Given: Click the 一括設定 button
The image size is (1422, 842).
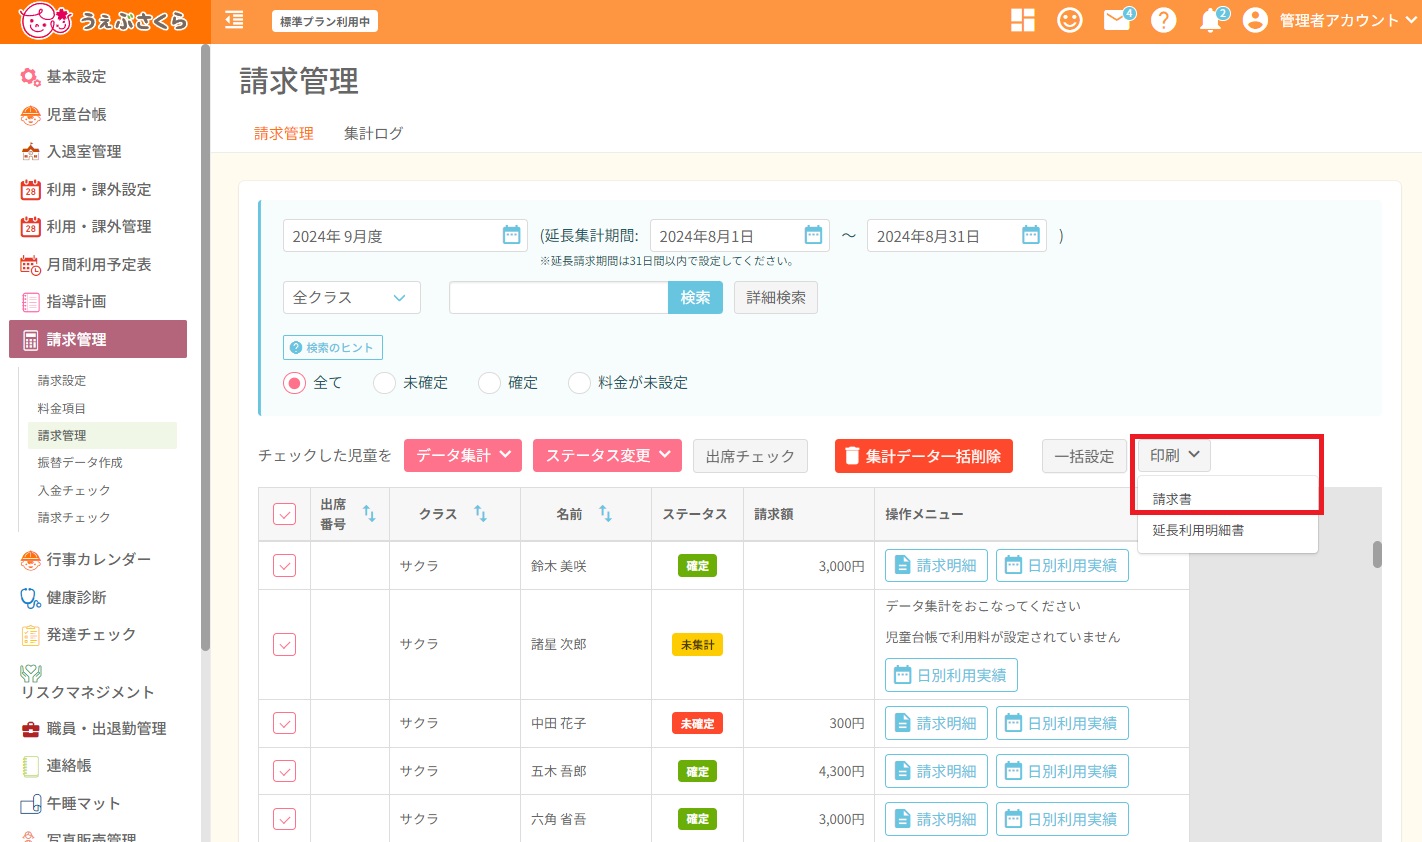Looking at the screenshot, I should [1084, 456].
